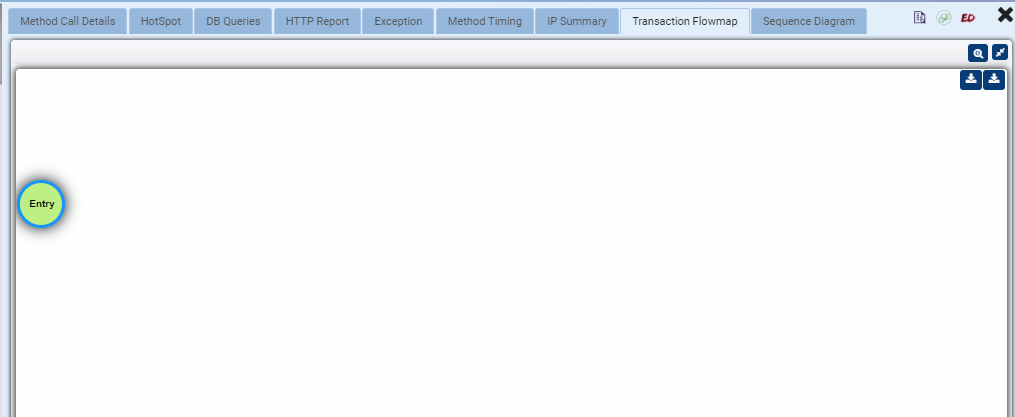Open the red ED icon
Image resolution: width=1015 pixels, height=417 pixels.
[968, 18]
